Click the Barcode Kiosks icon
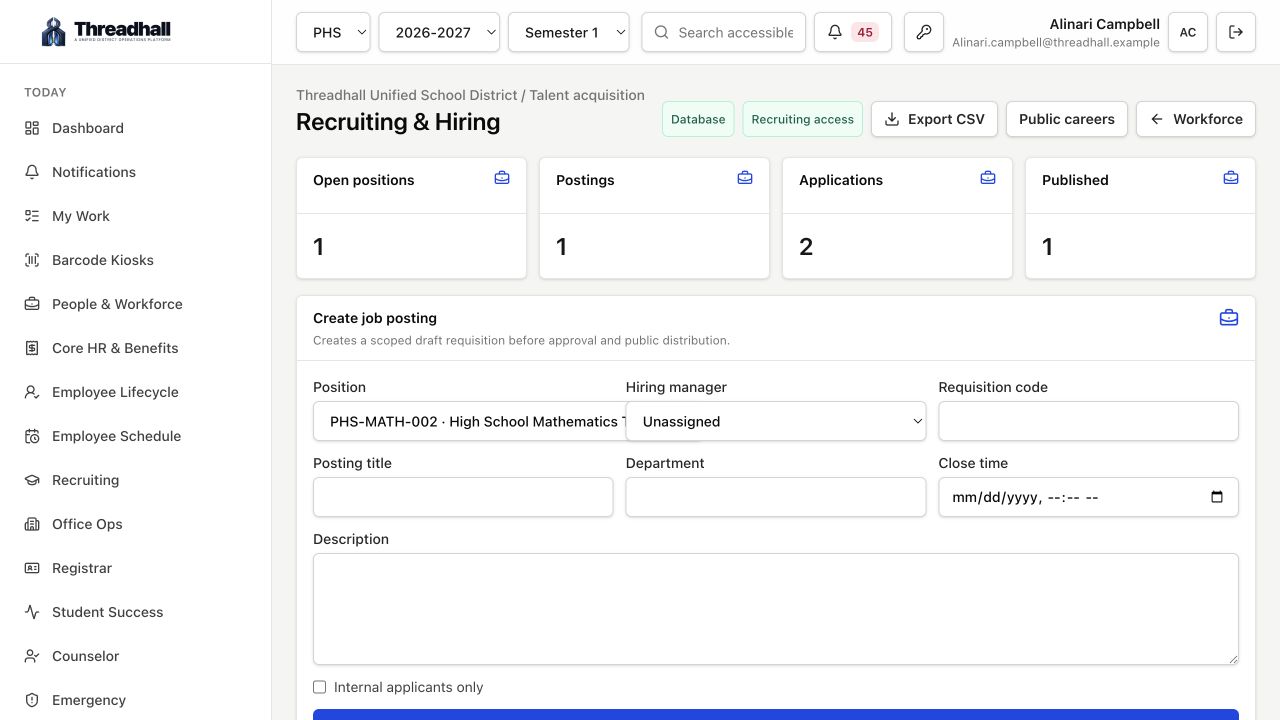 [x=32, y=260]
